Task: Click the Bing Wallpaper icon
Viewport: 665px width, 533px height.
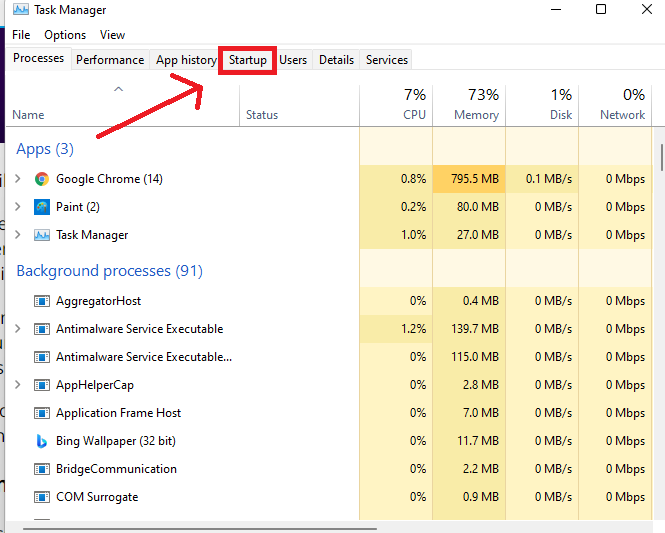Action: [41, 441]
